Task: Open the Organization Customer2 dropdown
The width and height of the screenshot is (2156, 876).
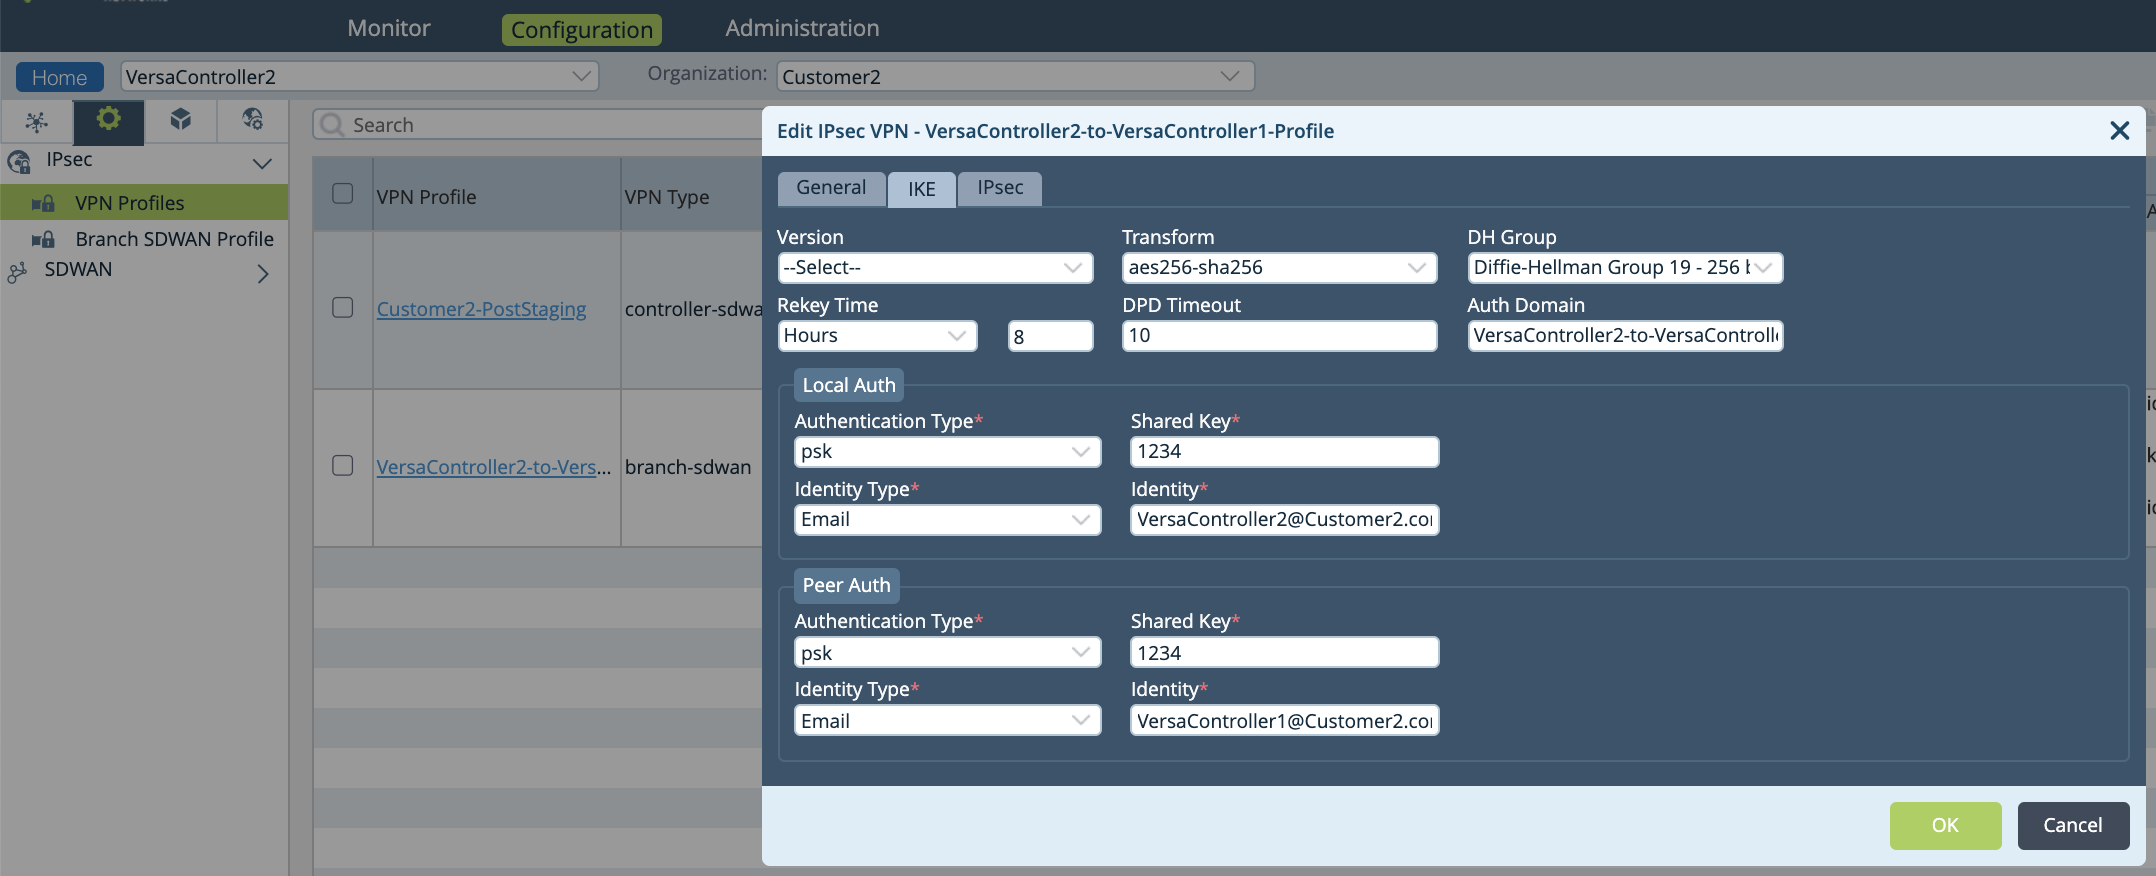Action: pos(1016,77)
